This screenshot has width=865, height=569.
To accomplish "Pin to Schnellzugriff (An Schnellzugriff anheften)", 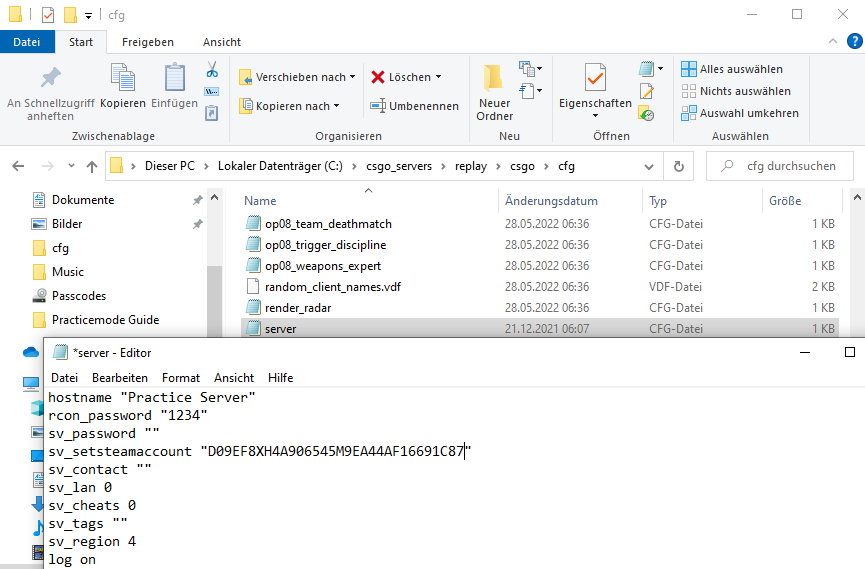I will pyautogui.click(x=50, y=93).
